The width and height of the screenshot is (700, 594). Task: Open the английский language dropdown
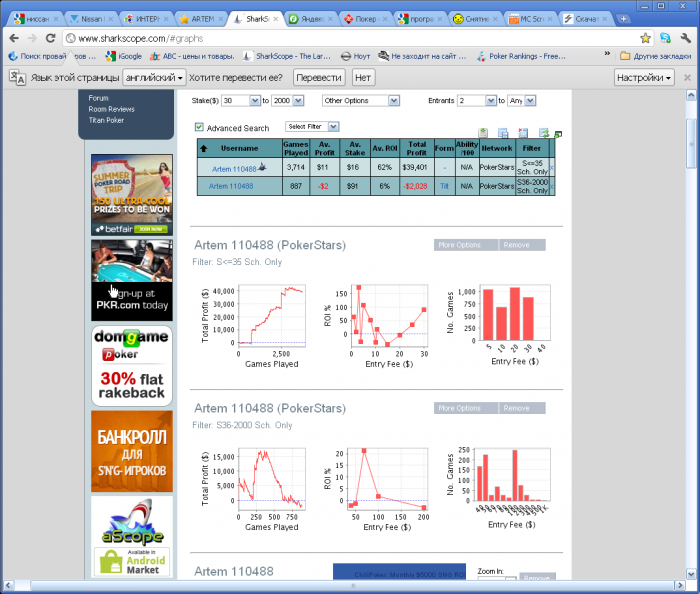[154, 78]
